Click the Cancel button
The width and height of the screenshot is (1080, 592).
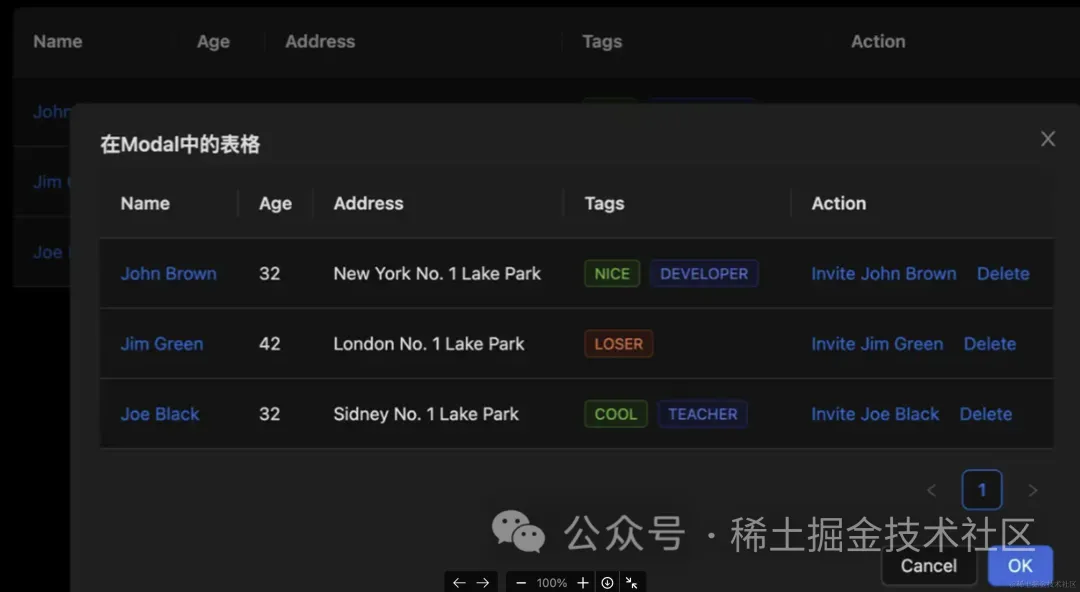coord(928,566)
